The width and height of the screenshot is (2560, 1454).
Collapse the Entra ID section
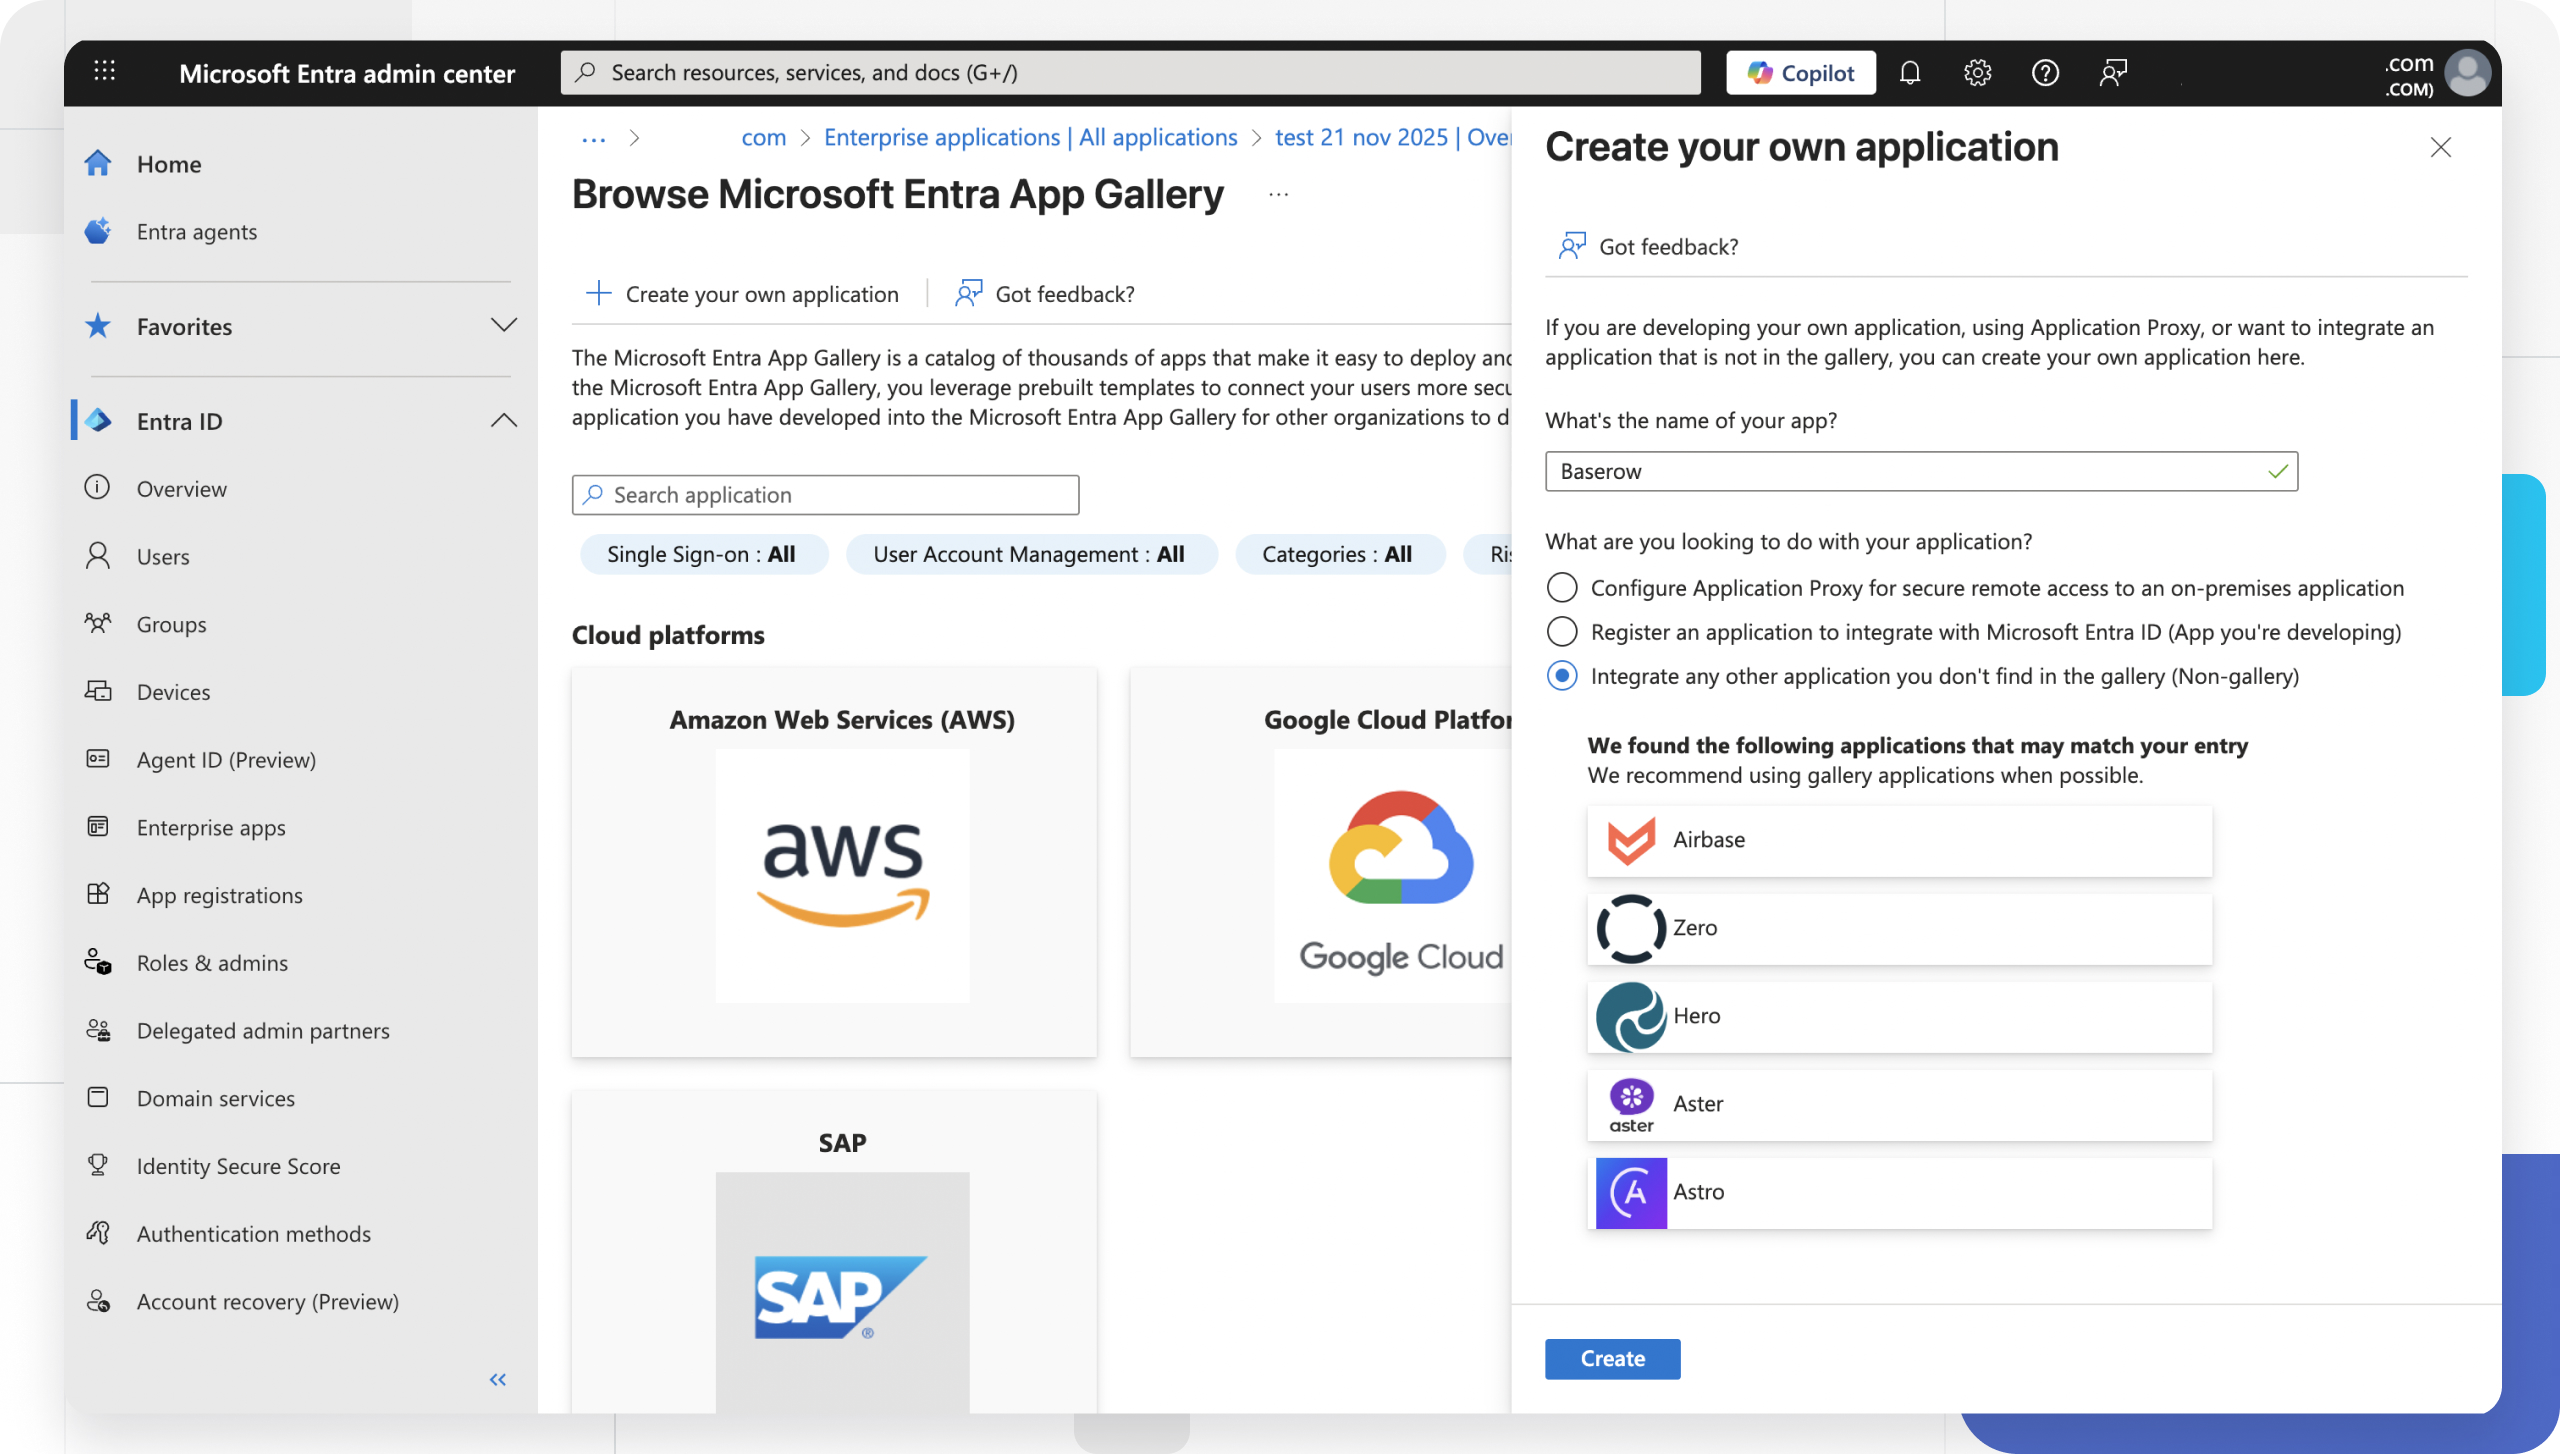[x=505, y=420]
